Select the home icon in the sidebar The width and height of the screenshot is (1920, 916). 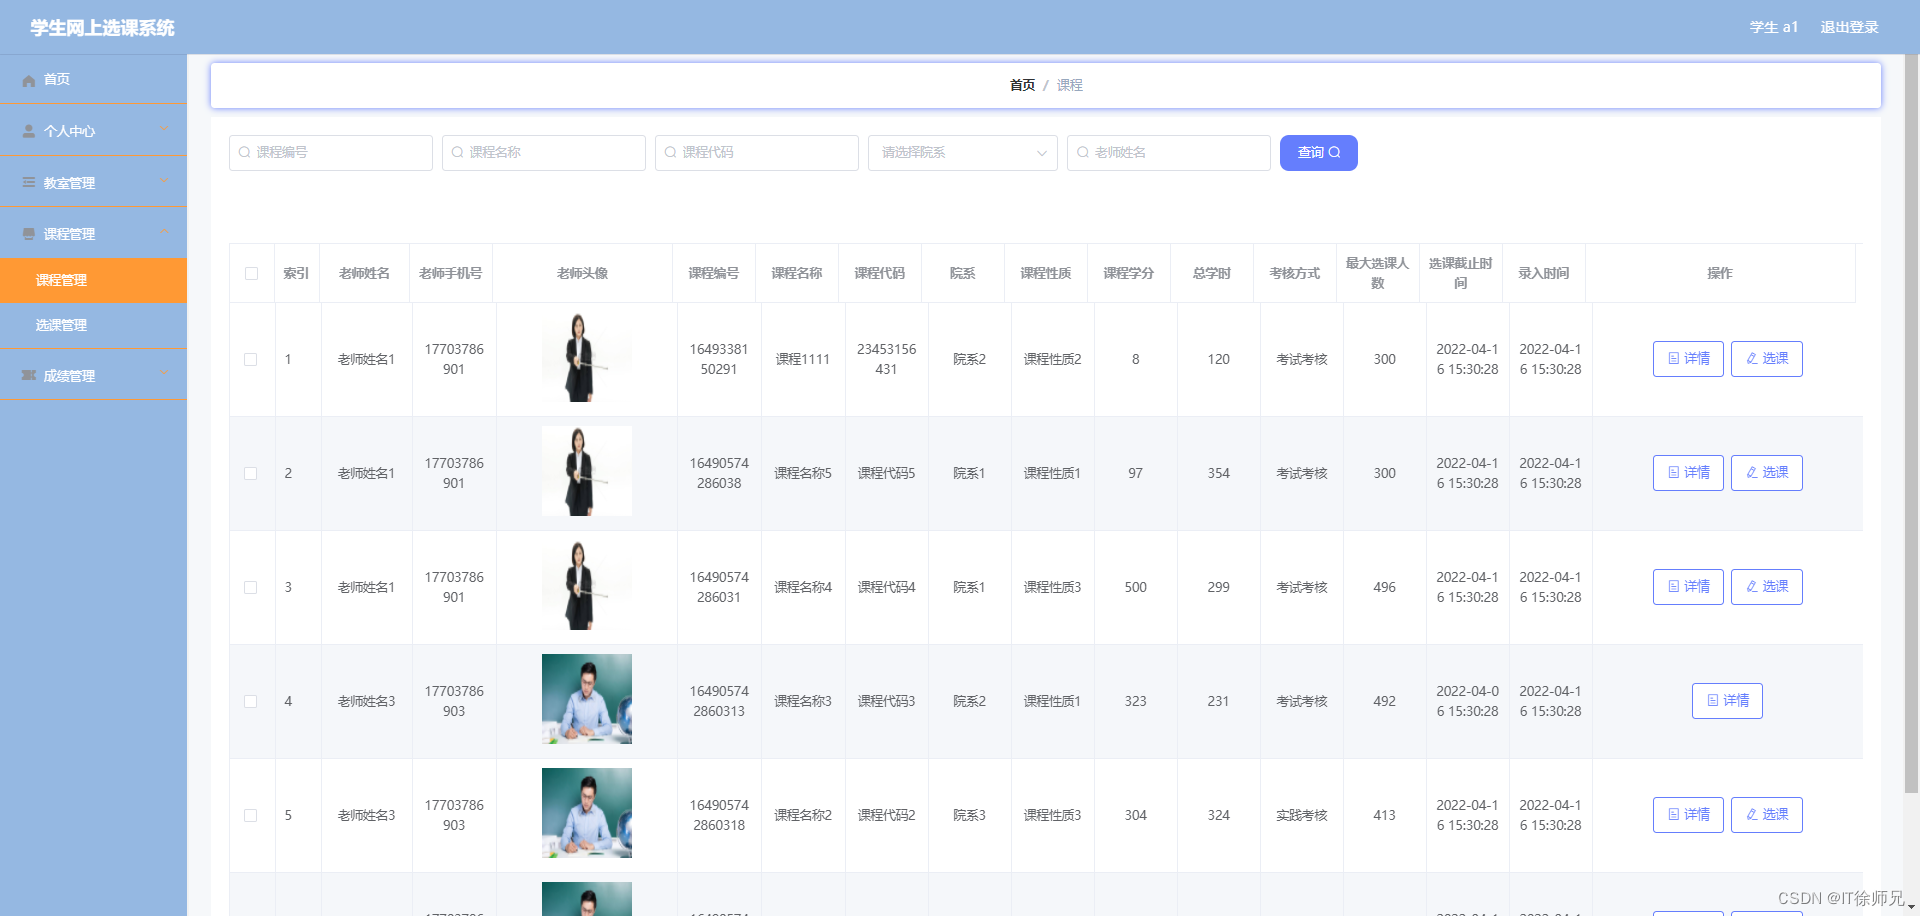[28, 79]
